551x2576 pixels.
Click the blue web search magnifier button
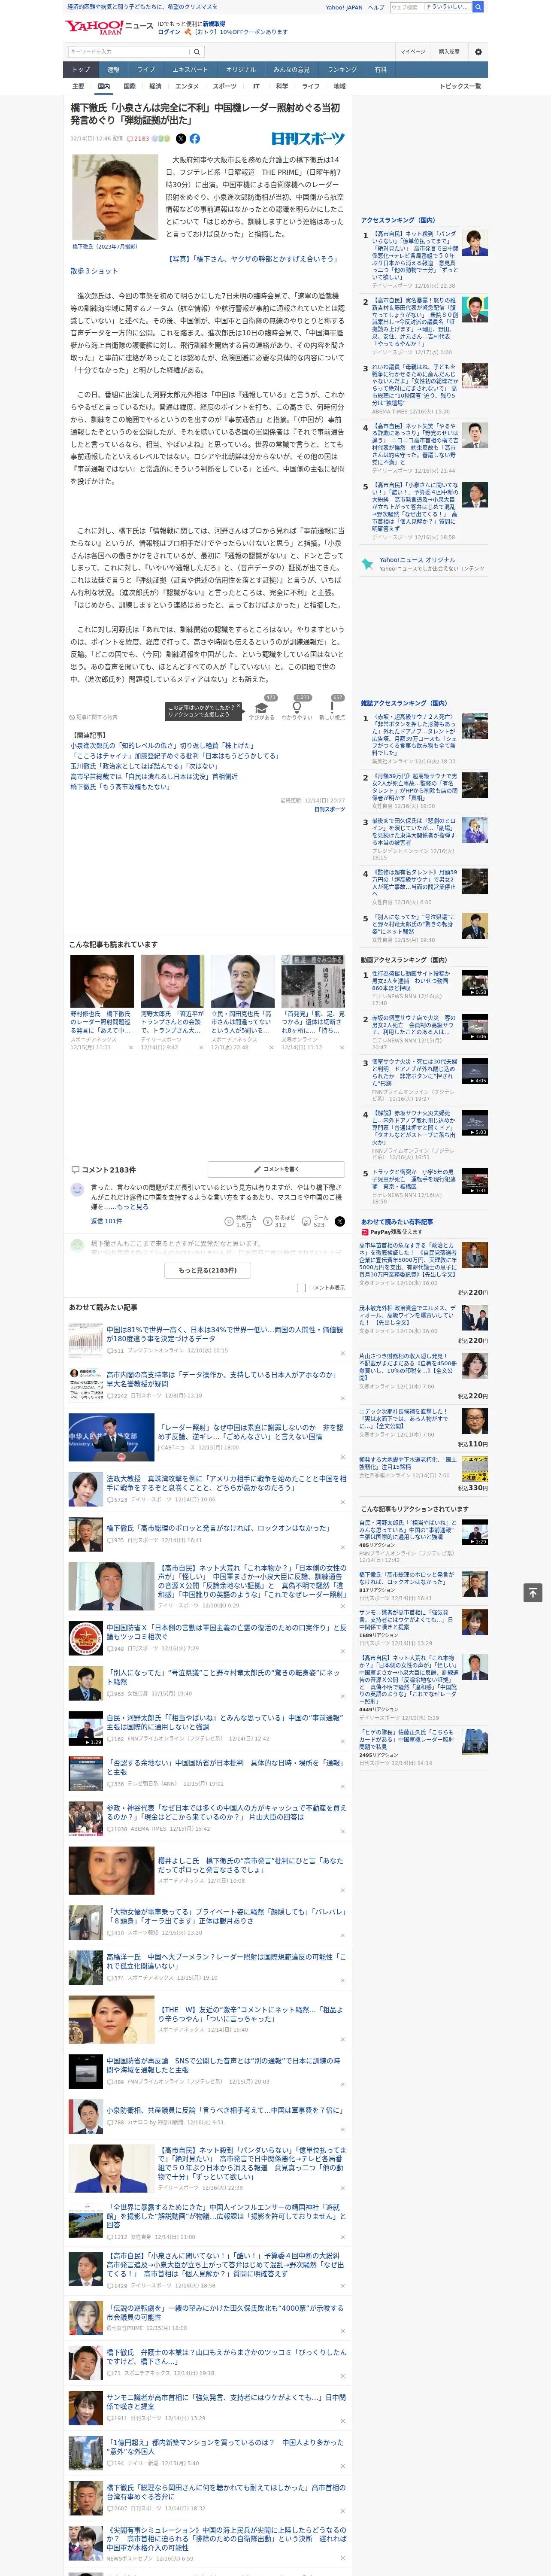coord(478,7)
